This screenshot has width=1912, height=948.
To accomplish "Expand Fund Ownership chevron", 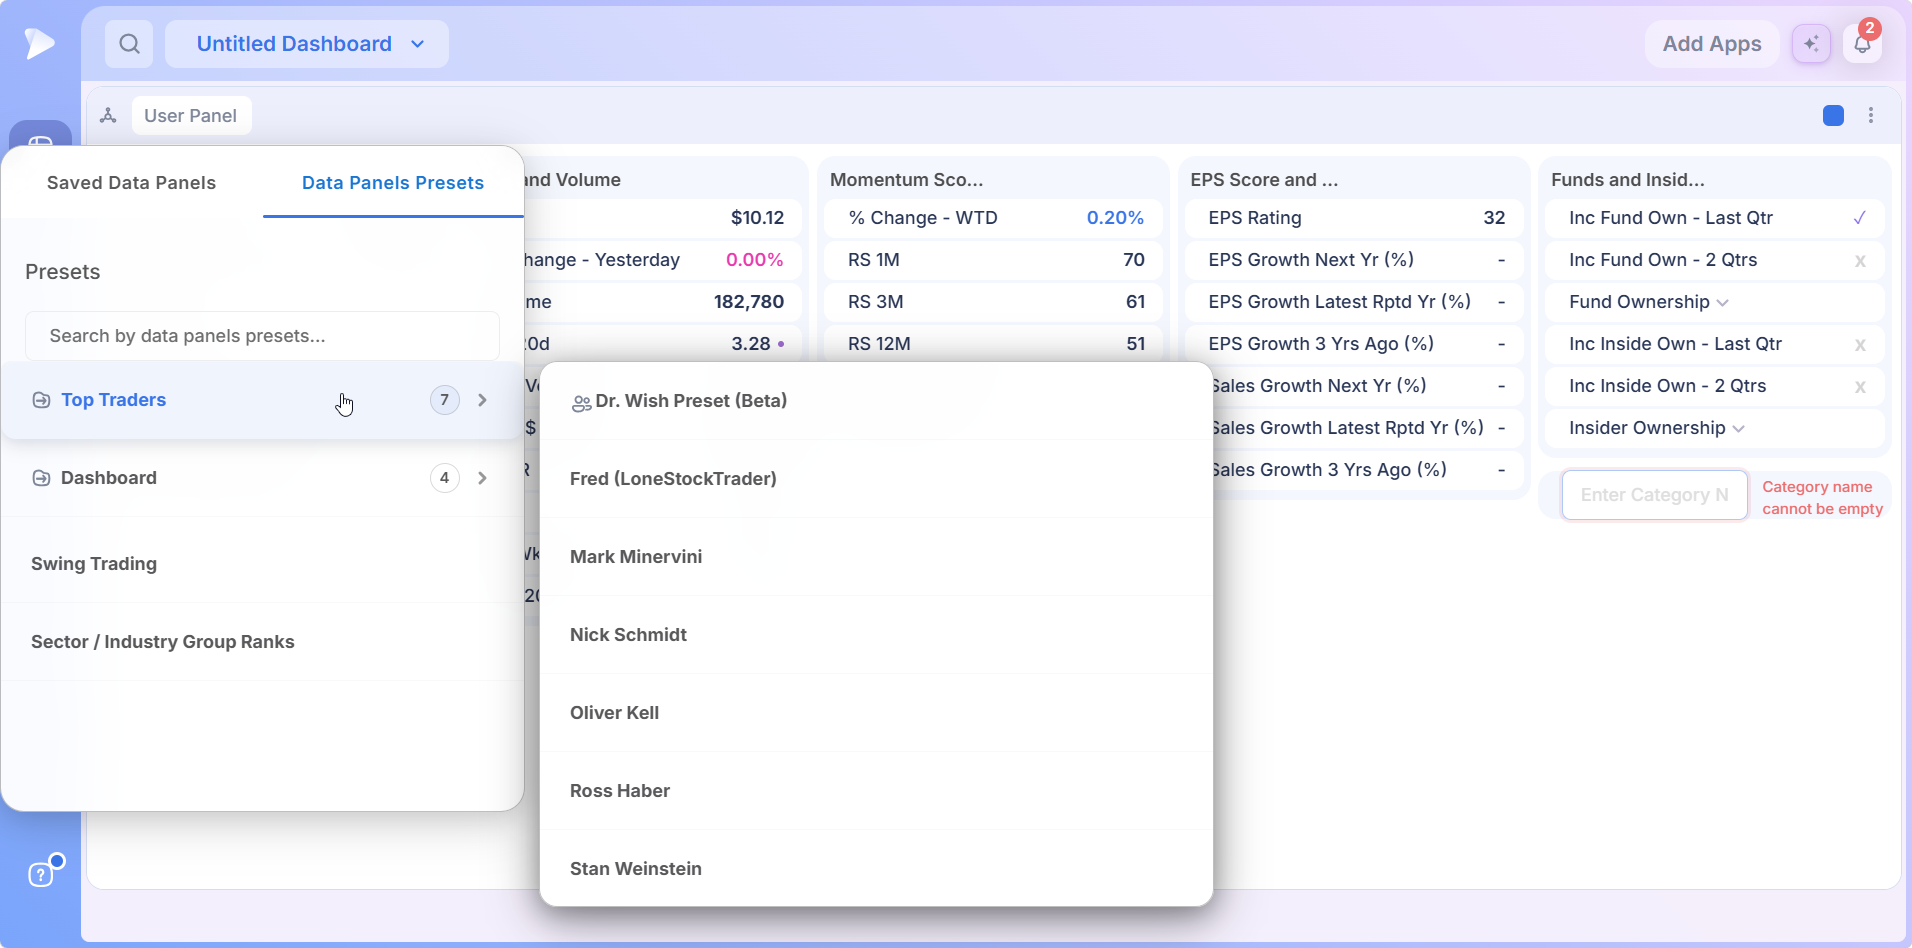I will pos(1722,303).
